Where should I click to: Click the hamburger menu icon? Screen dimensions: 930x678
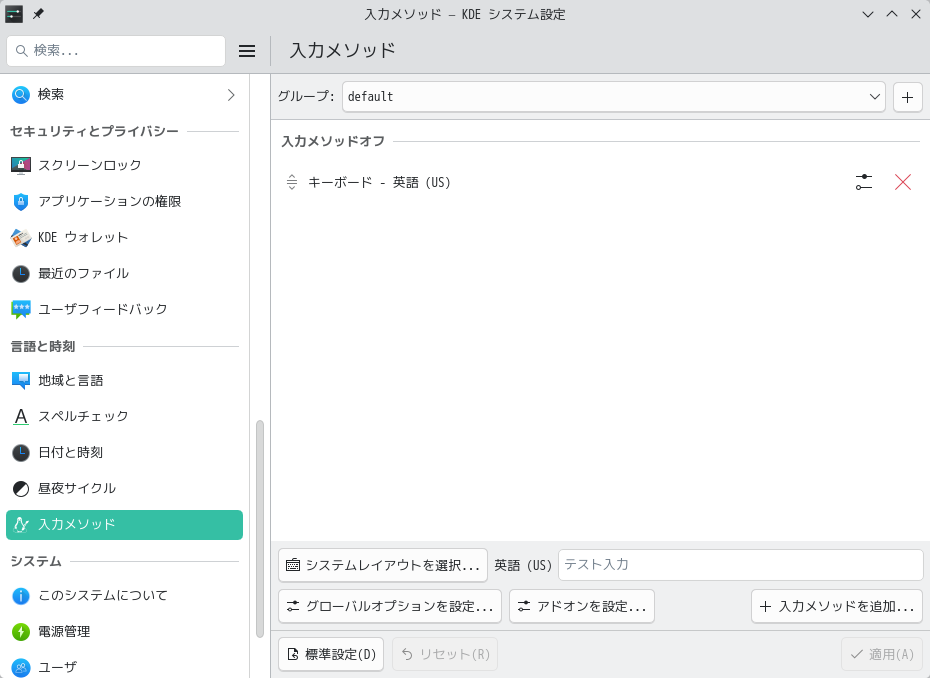(x=247, y=51)
